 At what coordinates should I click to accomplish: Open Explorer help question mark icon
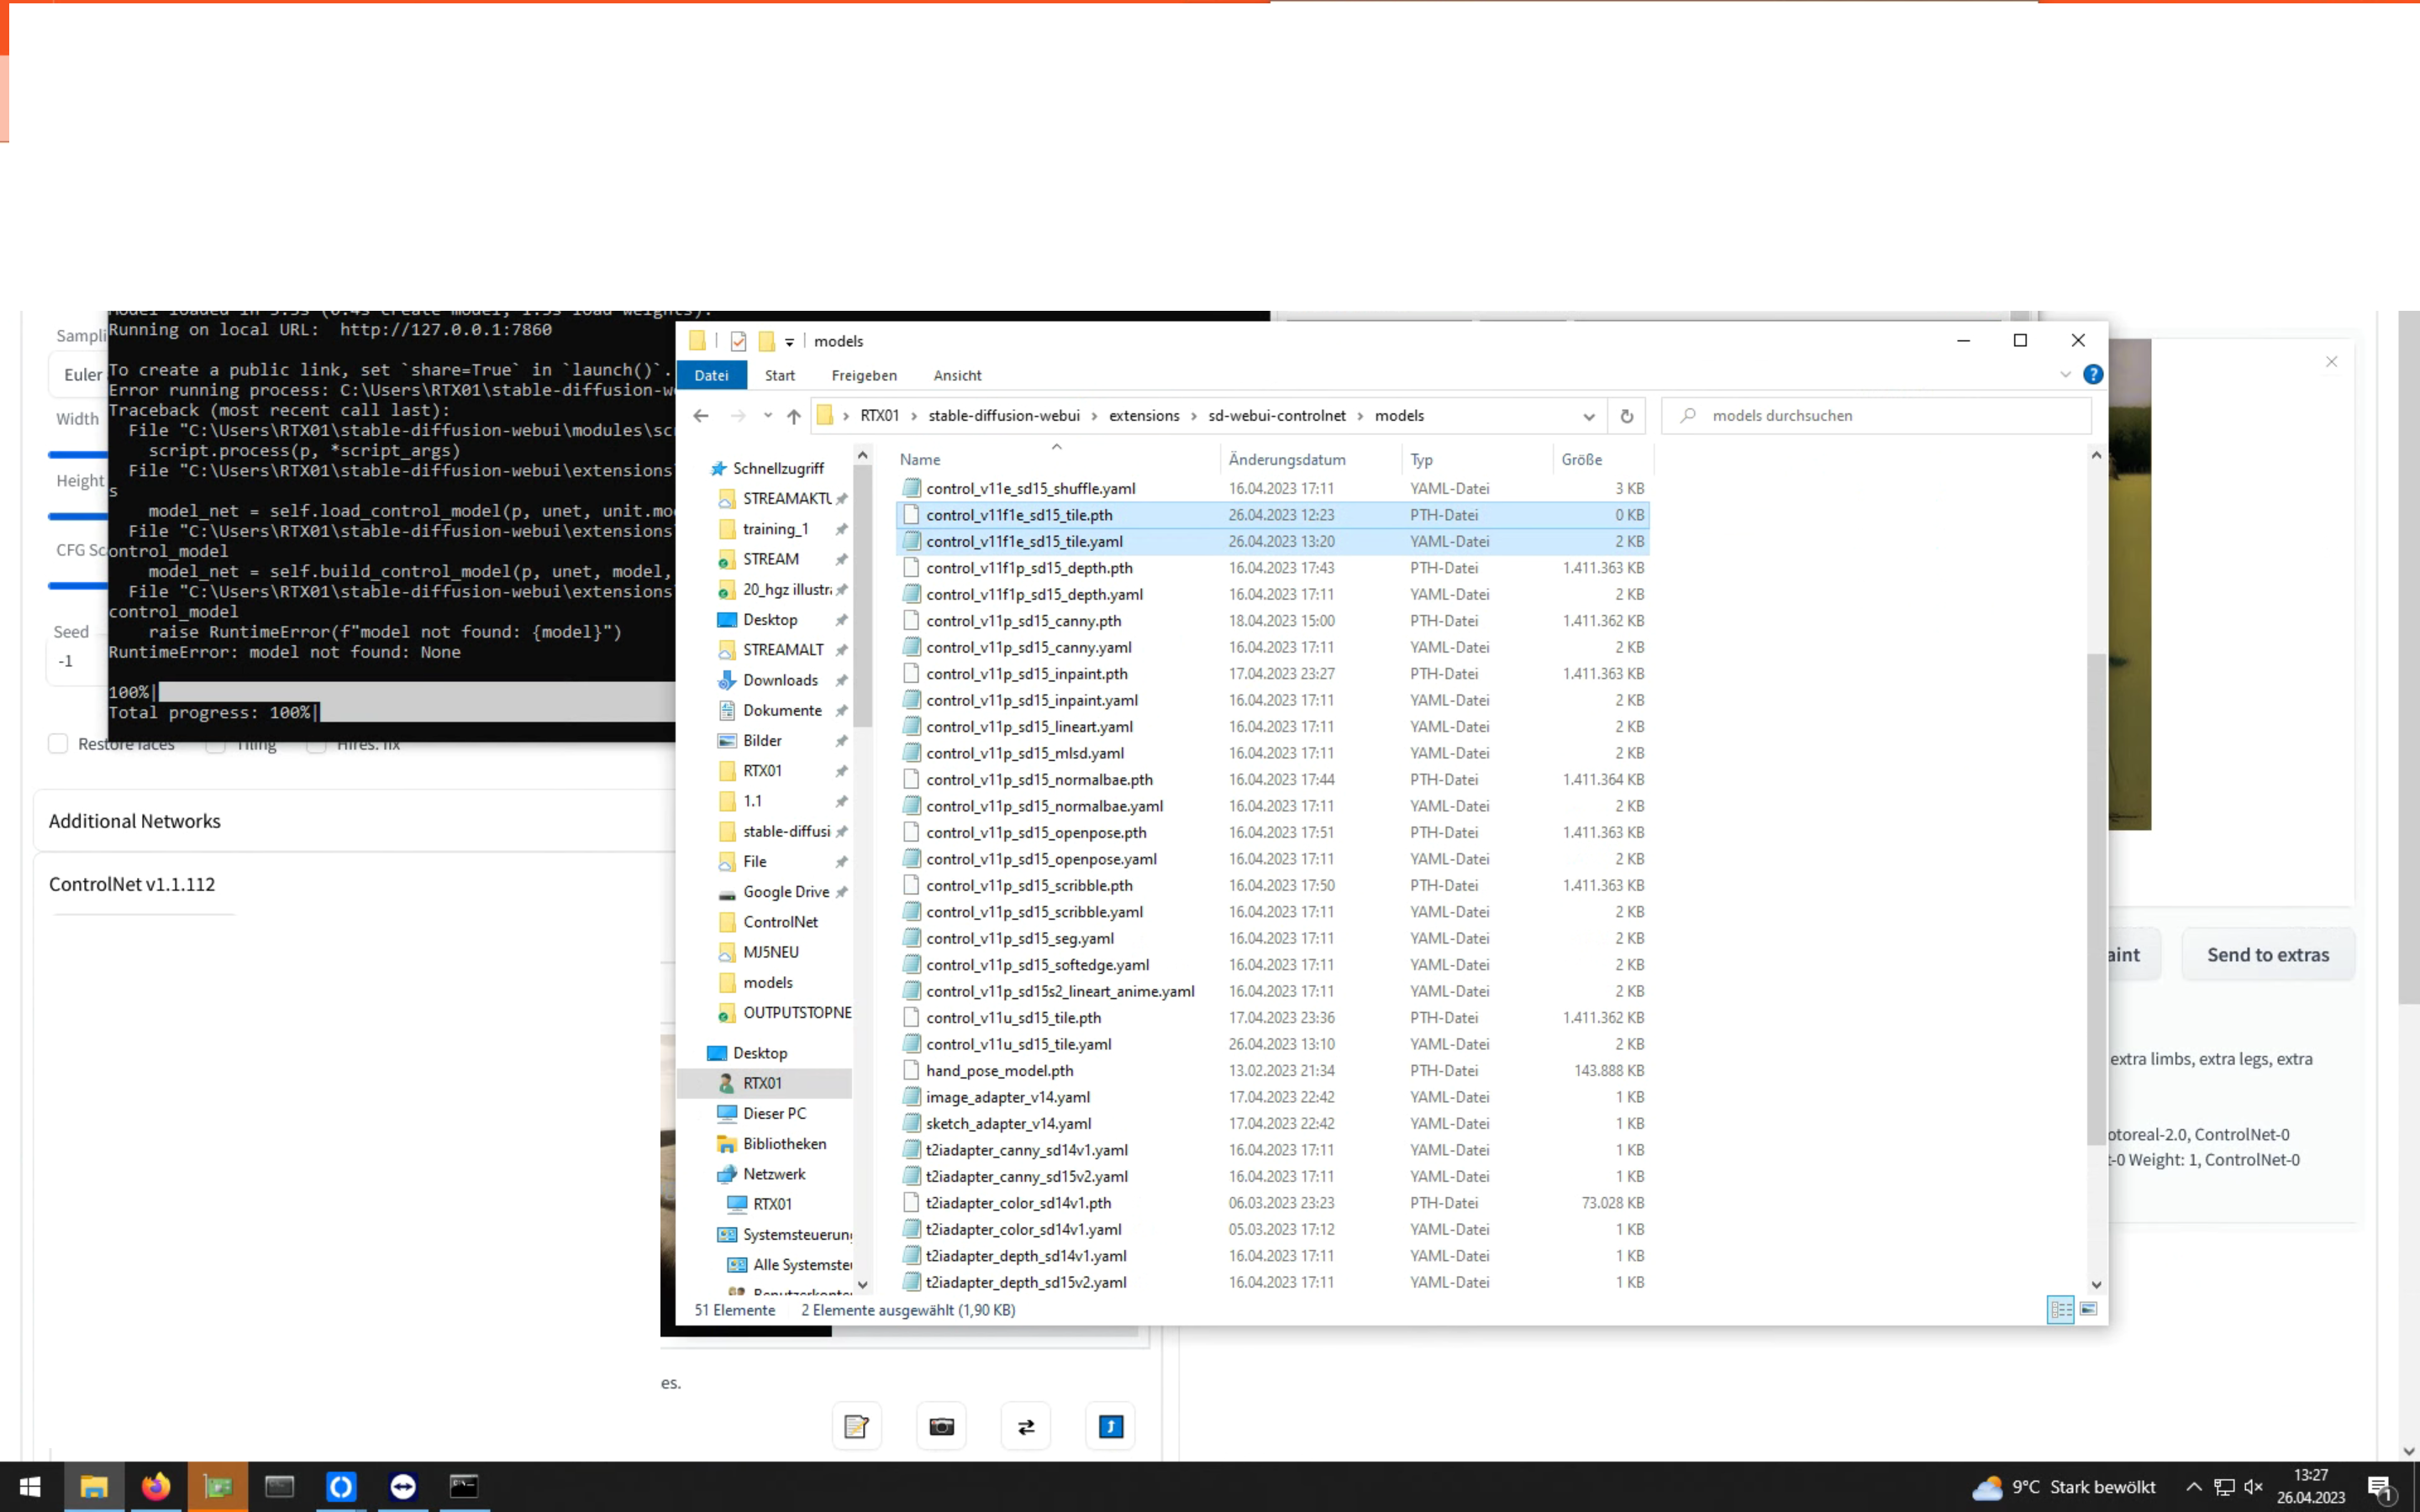(x=2092, y=375)
